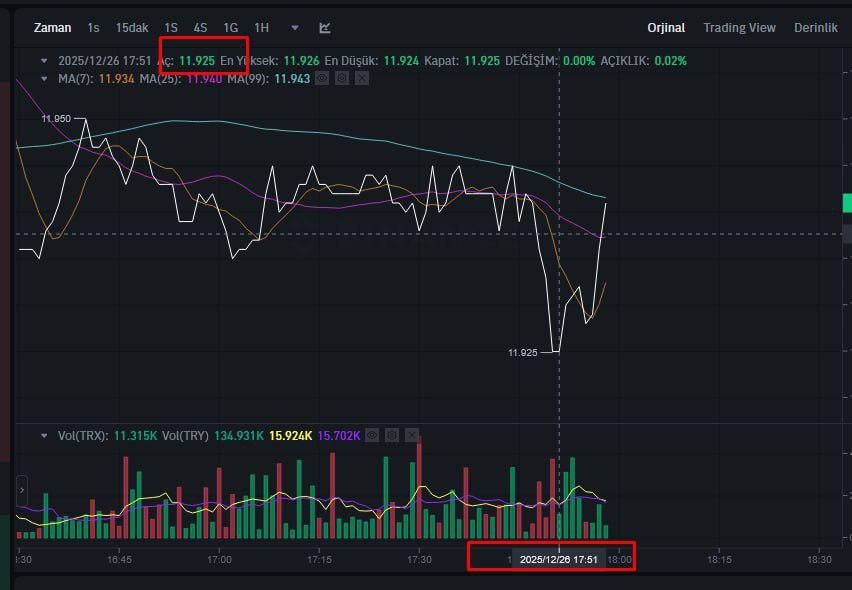Open the chart indicators settings icon
The image size is (852, 590).
(325, 28)
